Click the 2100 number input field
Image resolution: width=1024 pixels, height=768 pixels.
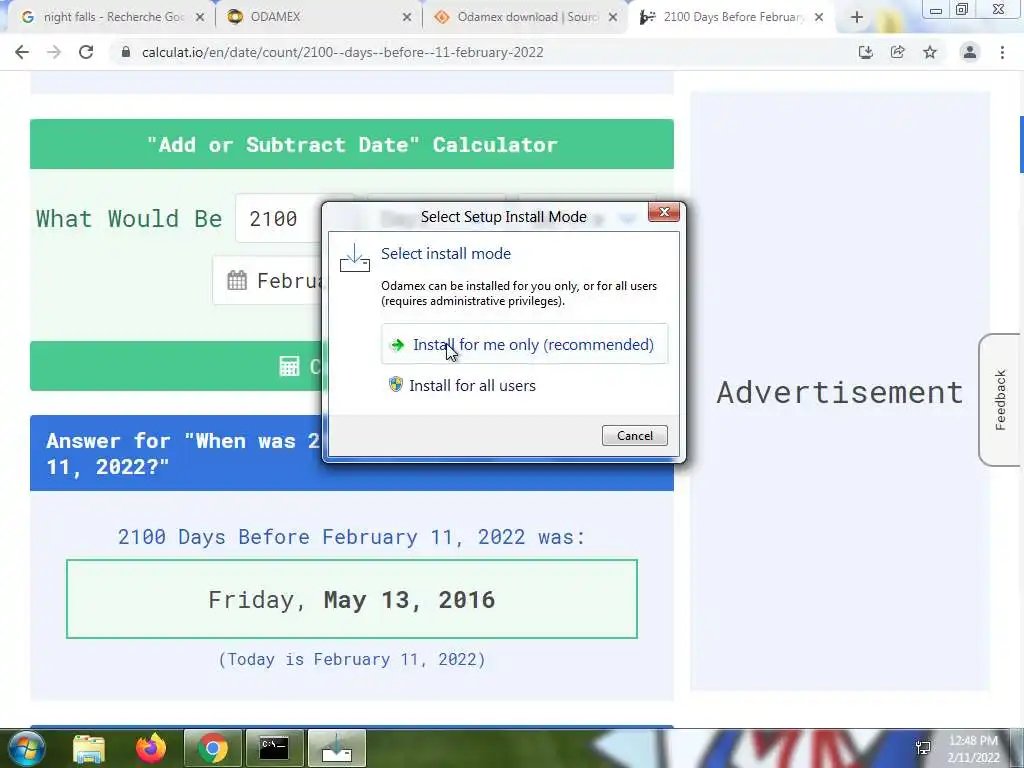tap(279, 218)
